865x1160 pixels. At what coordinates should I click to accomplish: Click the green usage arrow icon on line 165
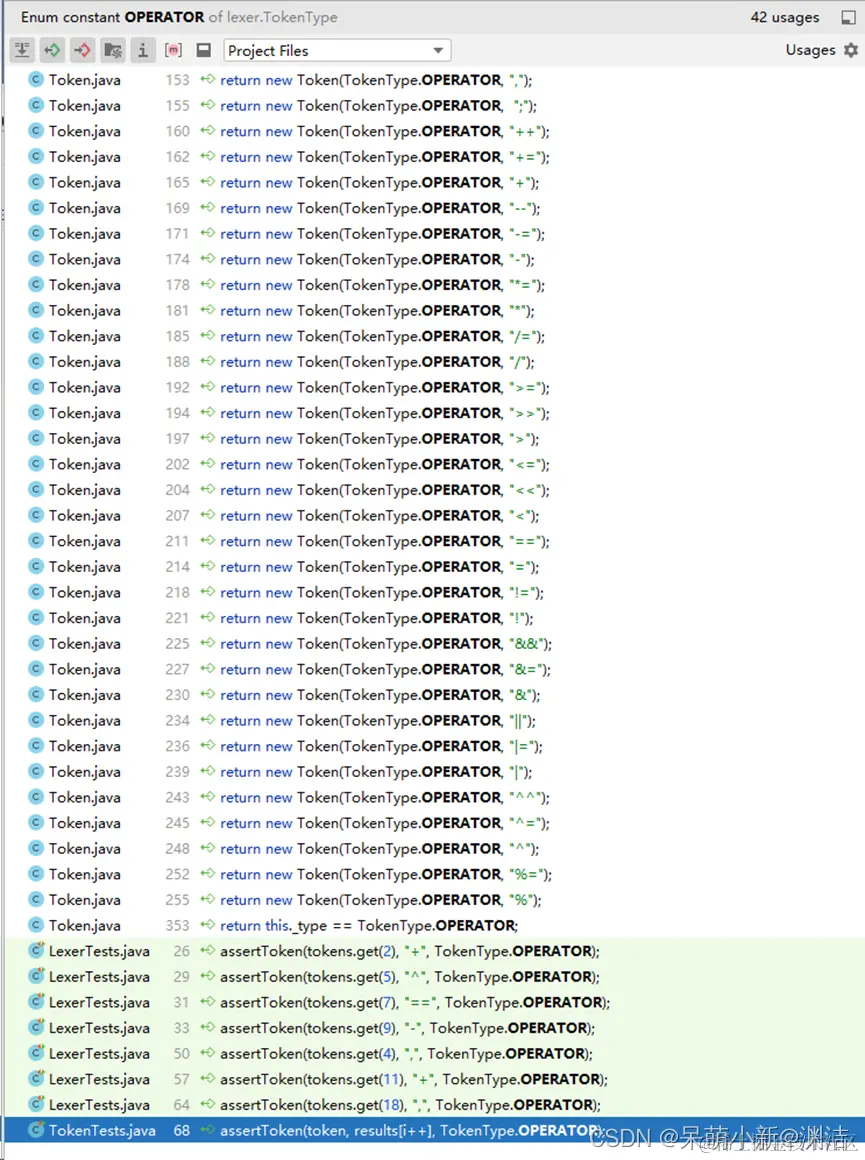[x=208, y=181]
